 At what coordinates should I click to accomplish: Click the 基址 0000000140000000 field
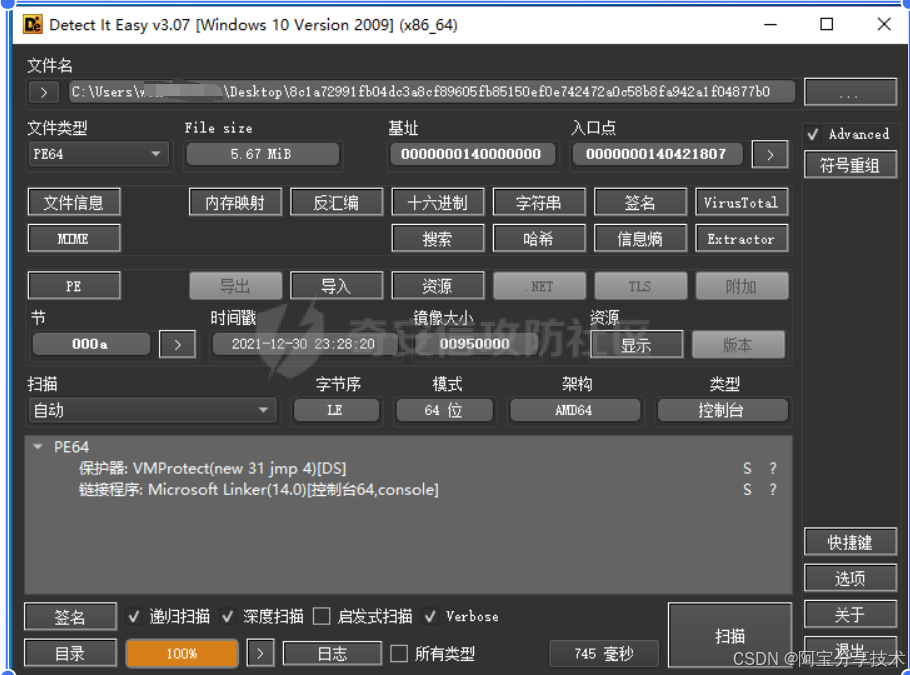coord(471,154)
